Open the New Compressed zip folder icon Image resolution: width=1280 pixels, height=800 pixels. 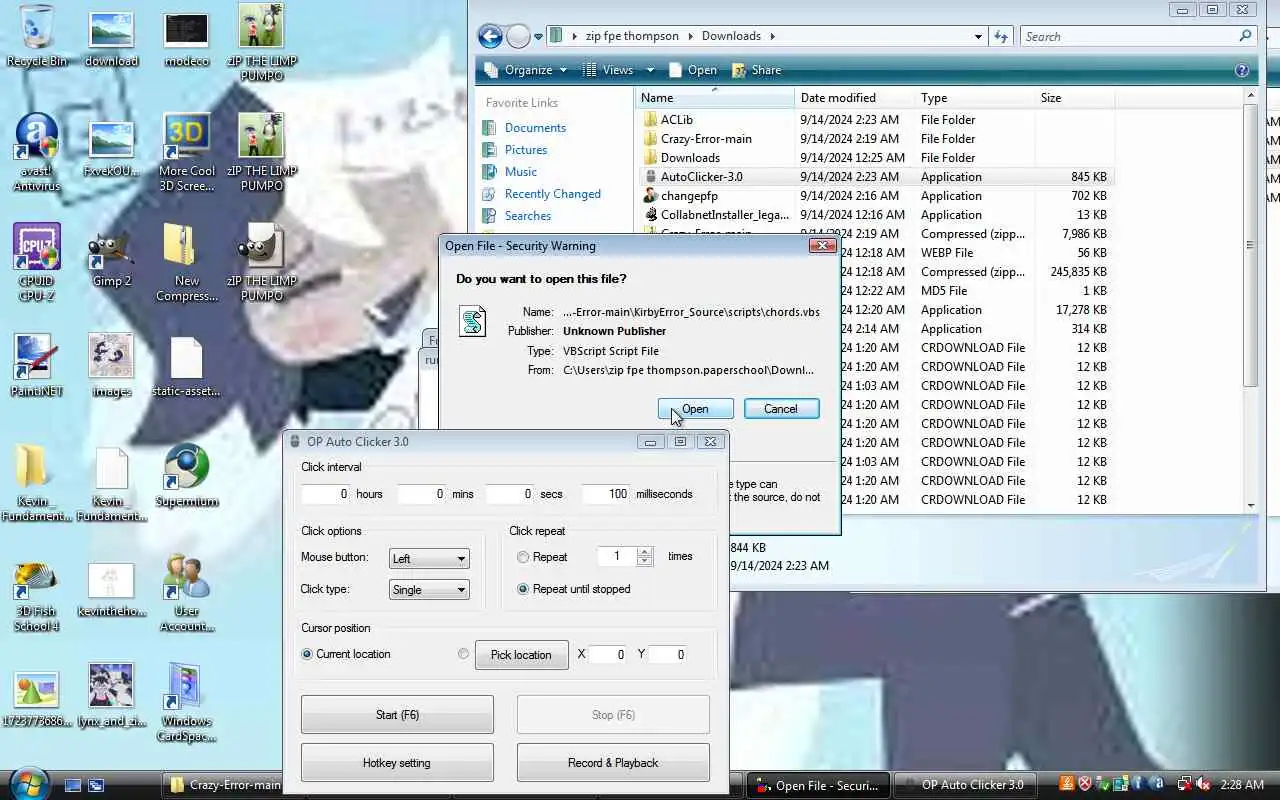pyautogui.click(x=186, y=262)
